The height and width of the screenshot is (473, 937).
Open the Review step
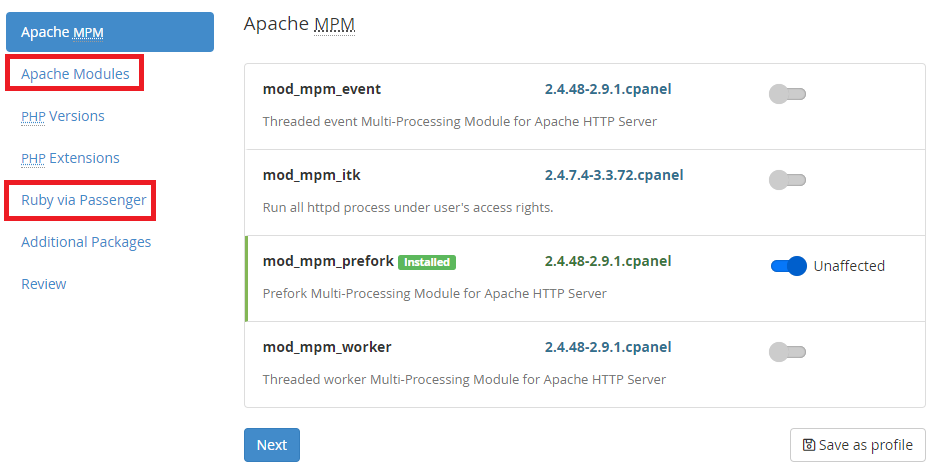44,284
